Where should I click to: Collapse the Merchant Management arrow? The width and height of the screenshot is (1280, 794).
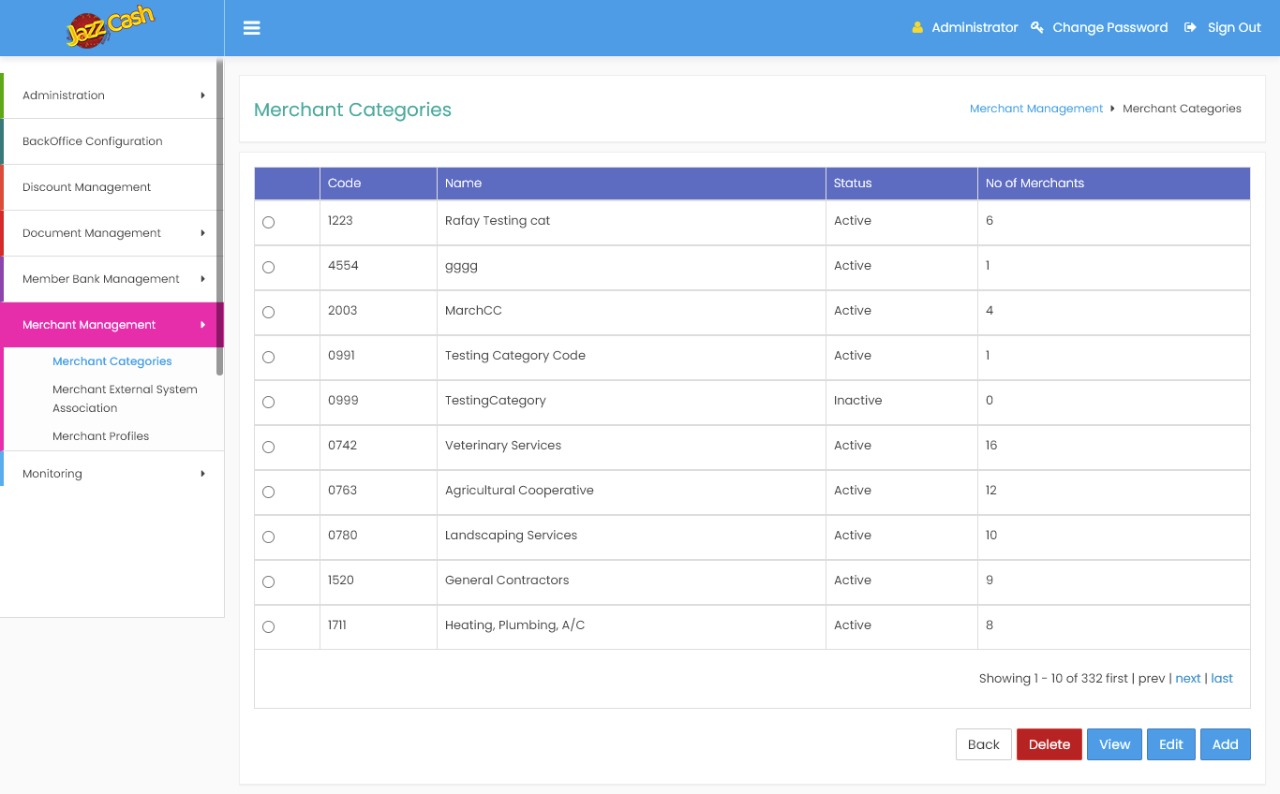point(203,325)
